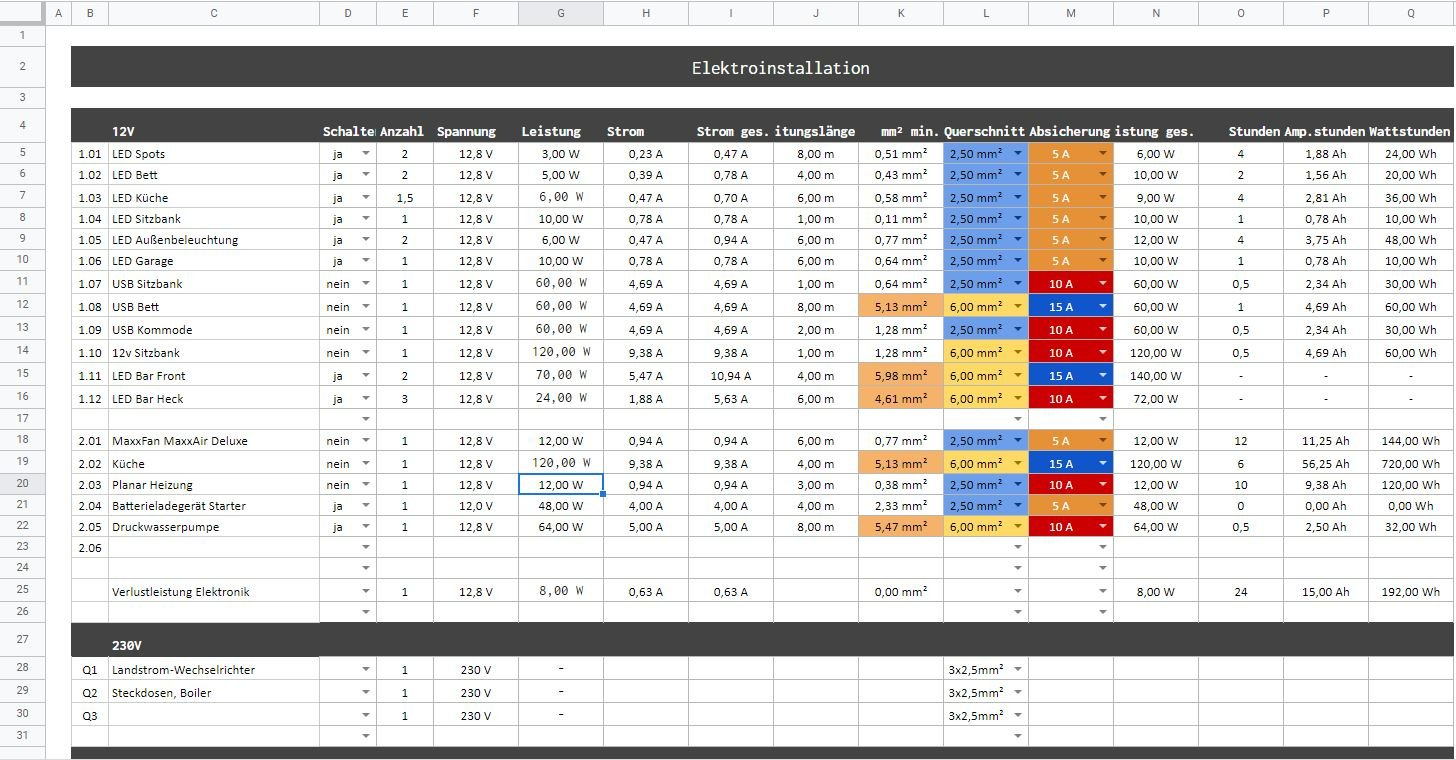Select column L header
Screen dimensions: 1456x760
click(x=986, y=13)
